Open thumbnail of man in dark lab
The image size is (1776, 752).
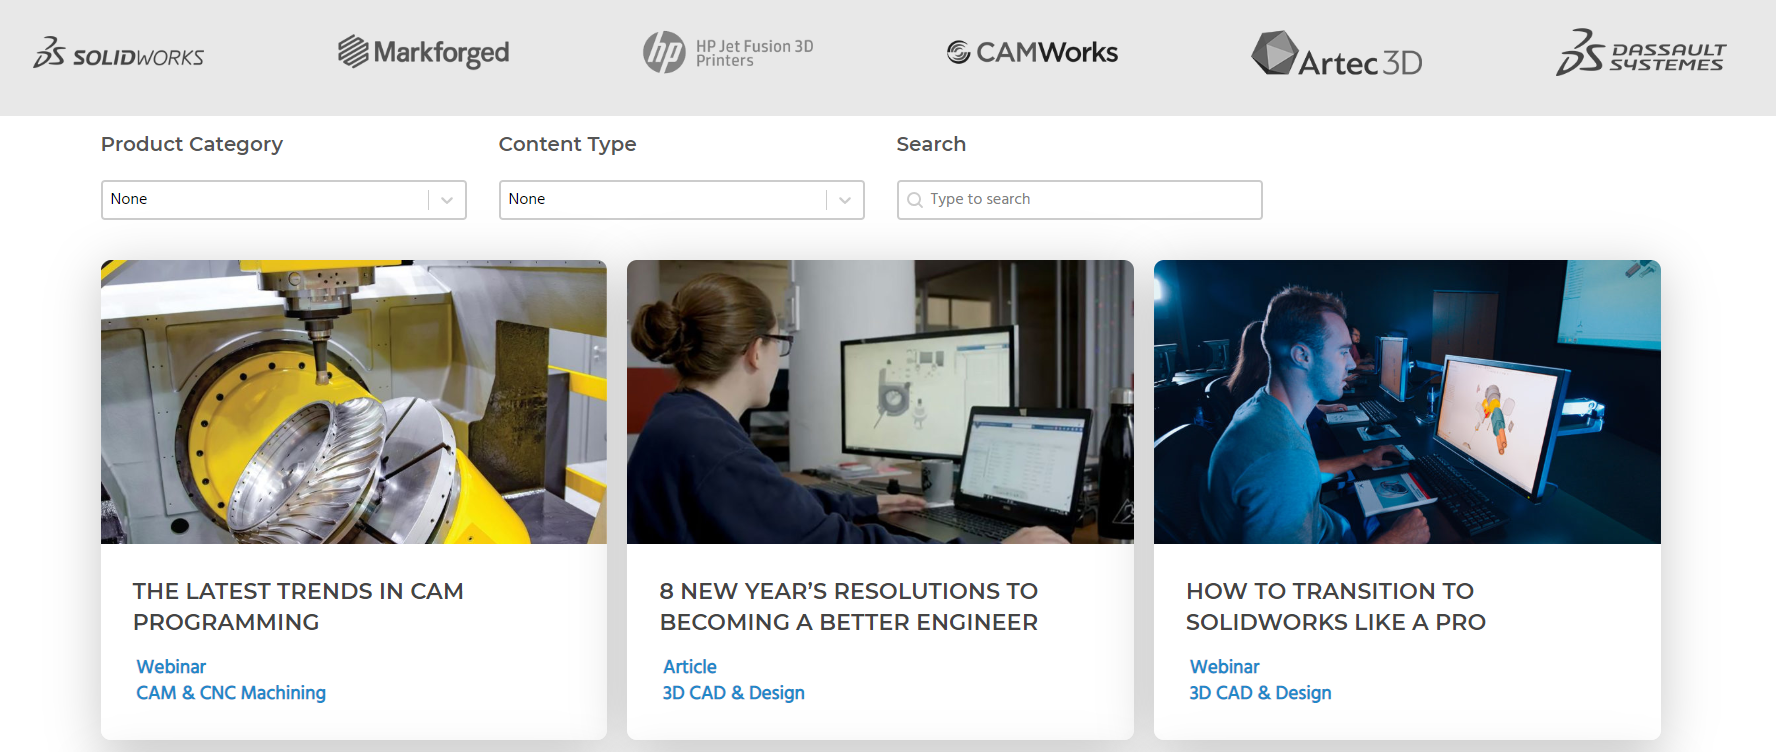(x=1407, y=402)
